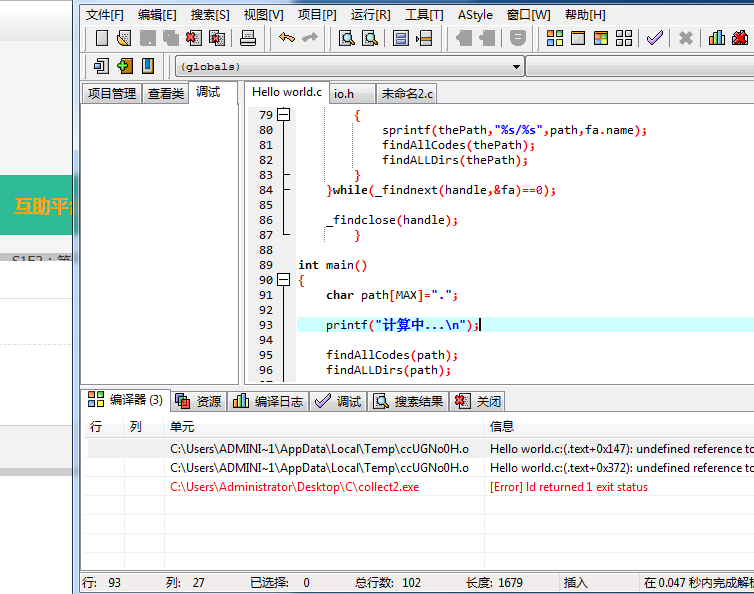This screenshot has height=594, width=754.
Task: Open the 编辑[E] menu
Action: coord(157,15)
